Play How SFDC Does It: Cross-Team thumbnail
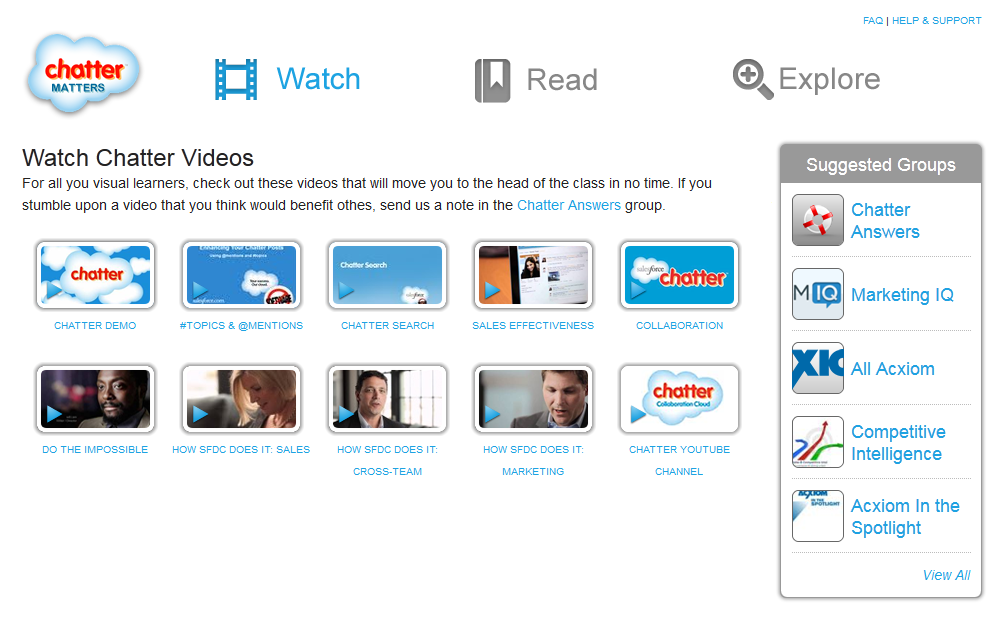This screenshot has height=627, width=1008. point(387,399)
